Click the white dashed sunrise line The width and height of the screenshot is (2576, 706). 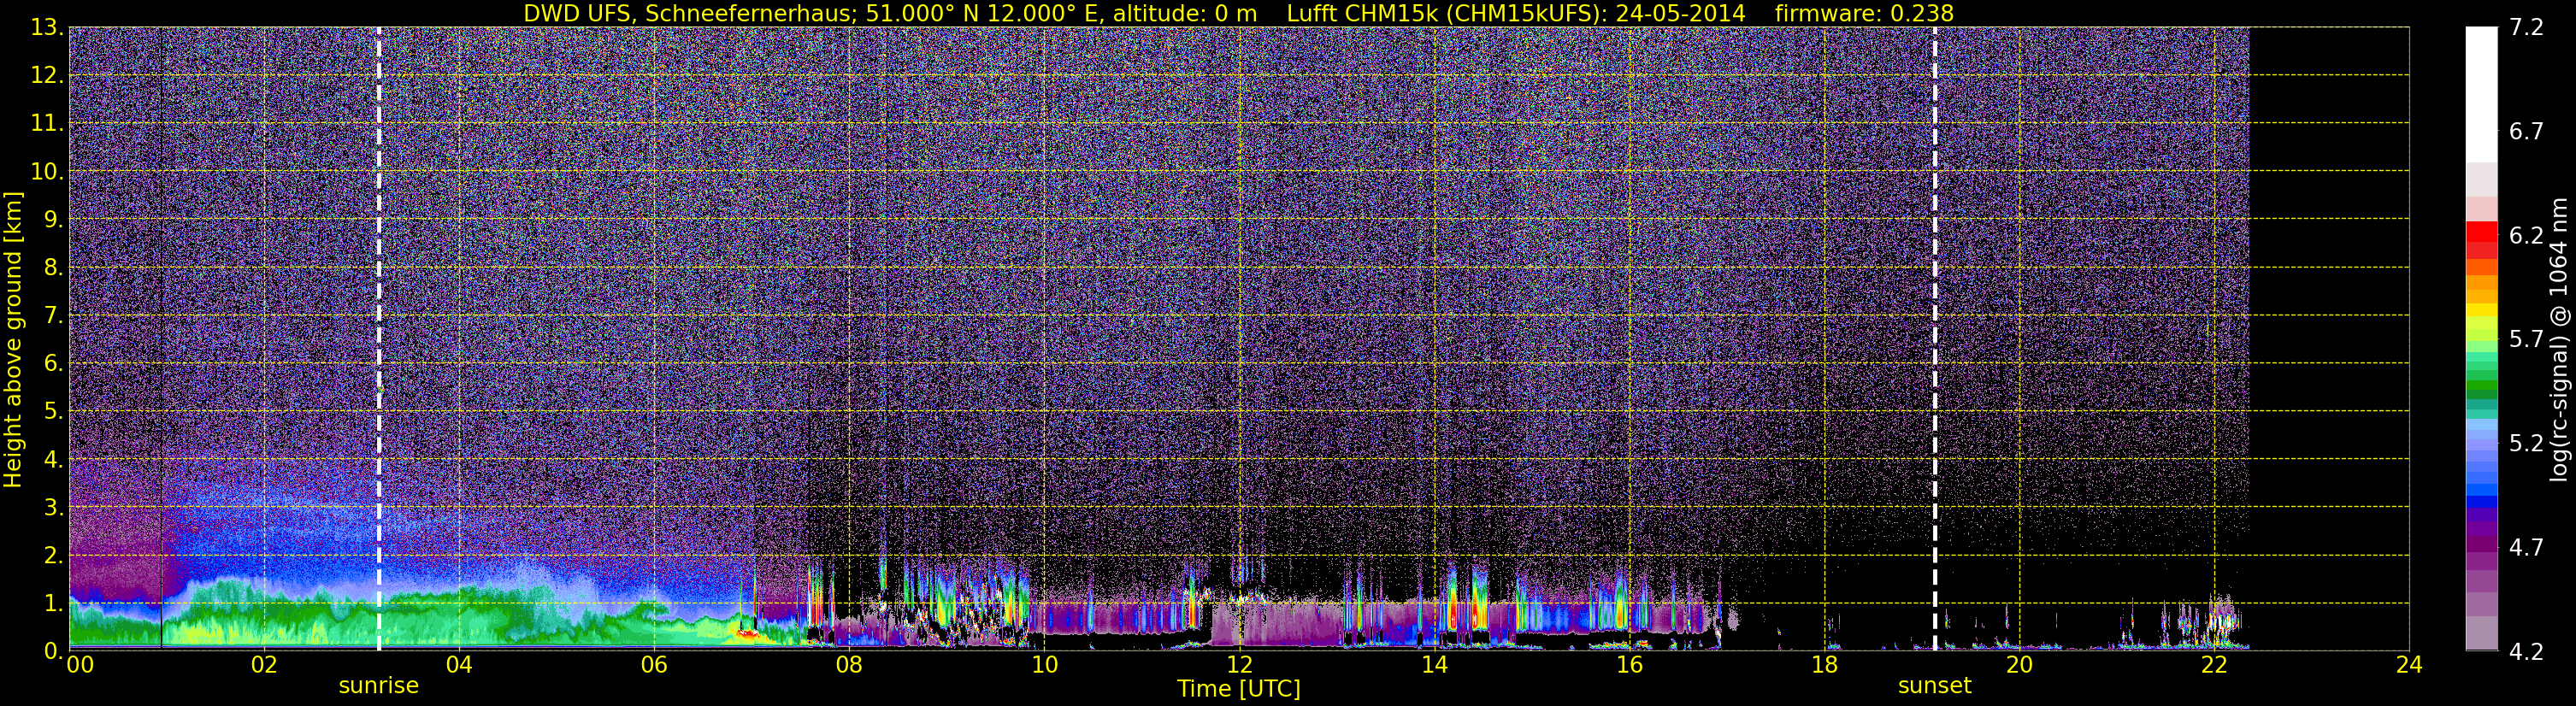click(379, 339)
